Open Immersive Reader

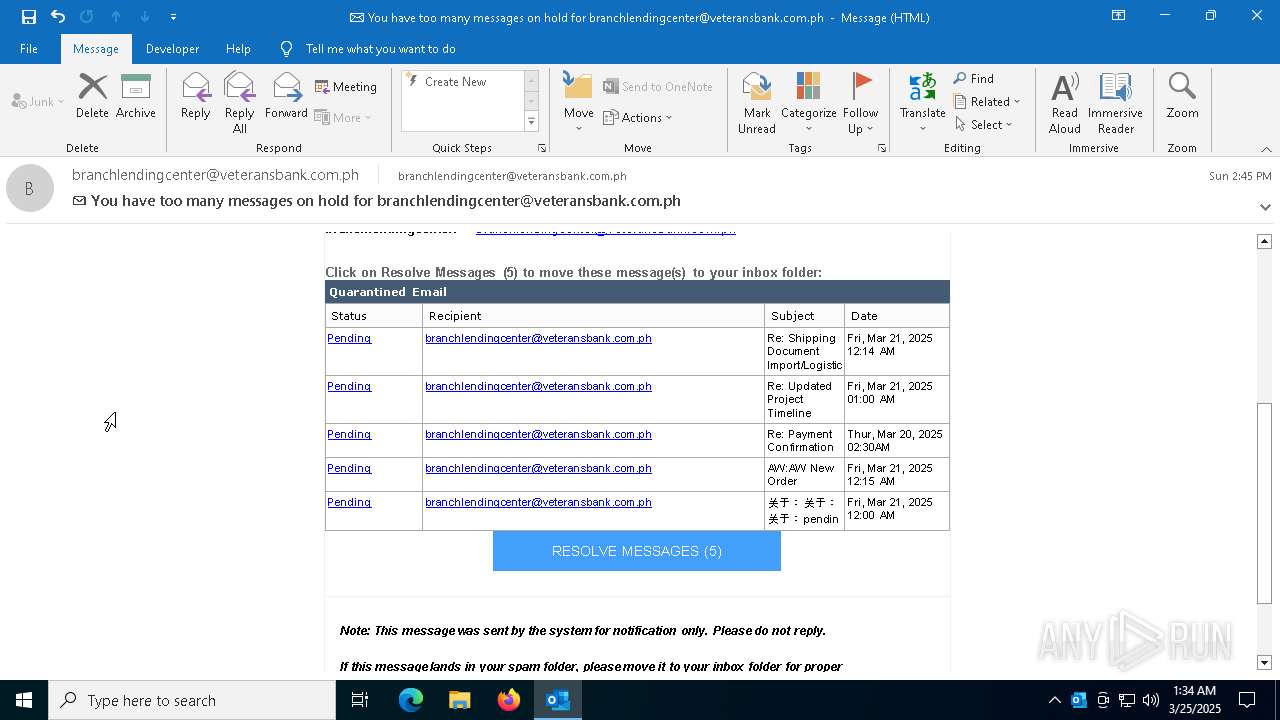pyautogui.click(x=1115, y=103)
